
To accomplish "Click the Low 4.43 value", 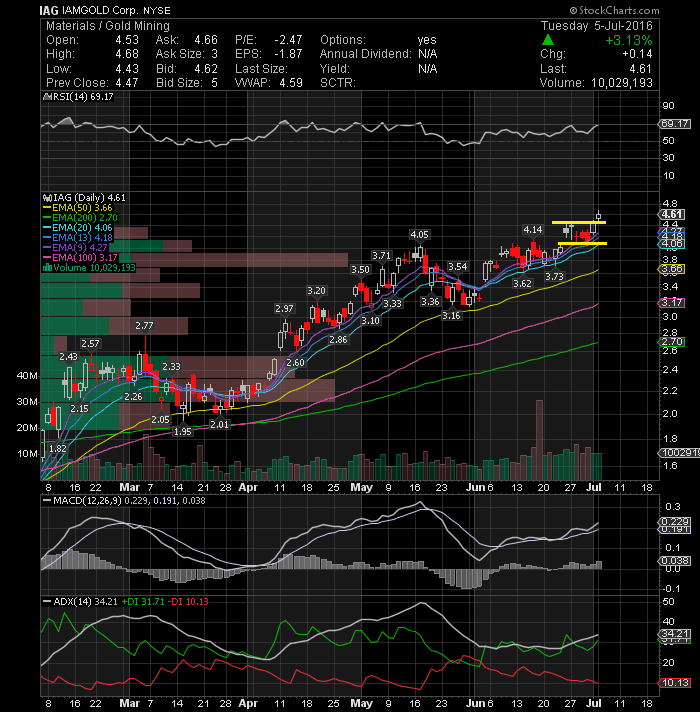I will (127, 69).
